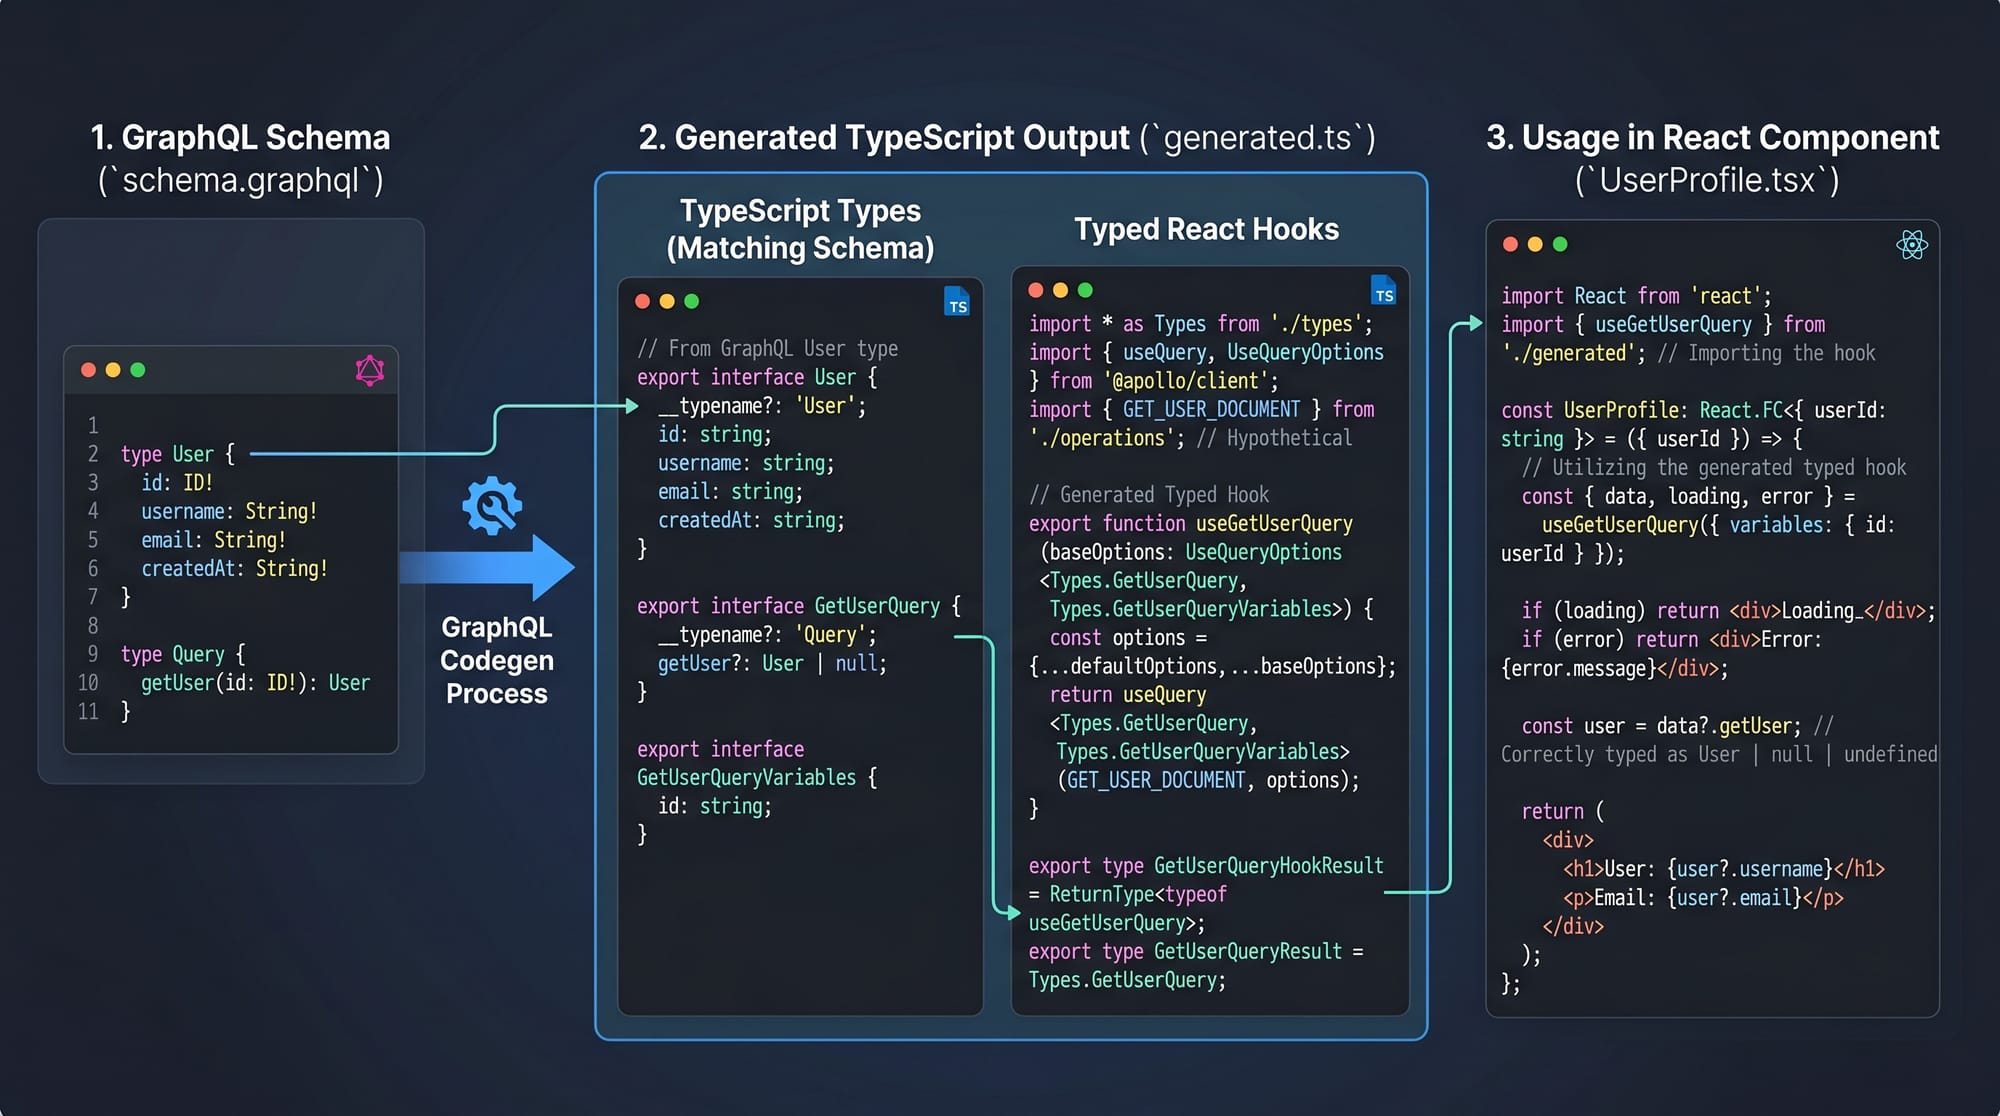Image resolution: width=2000 pixels, height=1116 pixels.
Task: Click the Codegen gear-and-wrench icon
Action: 492,506
